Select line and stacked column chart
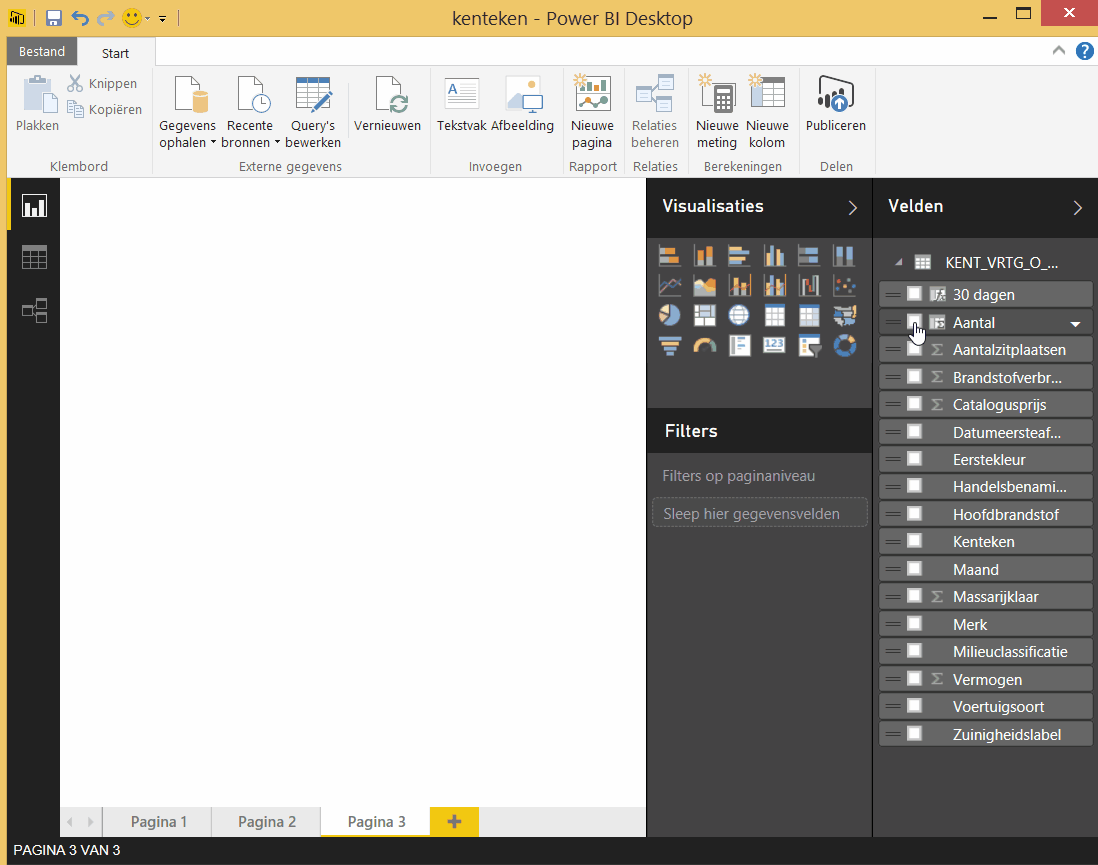1098x865 pixels. tap(739, 286)
